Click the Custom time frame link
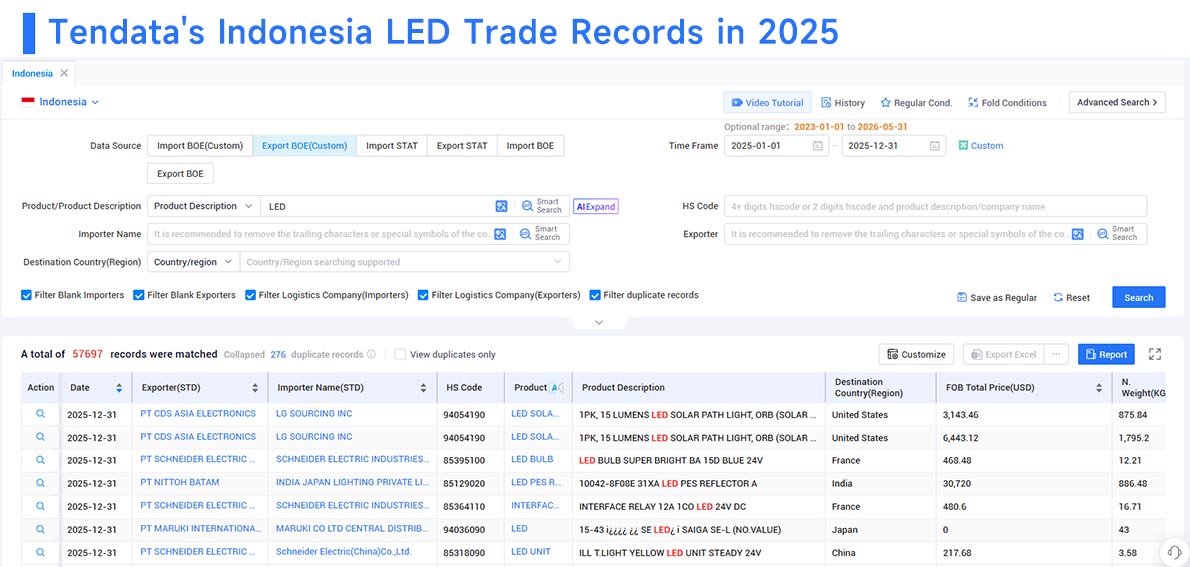Screen dimensions: 1190x567 coord(981,146)
